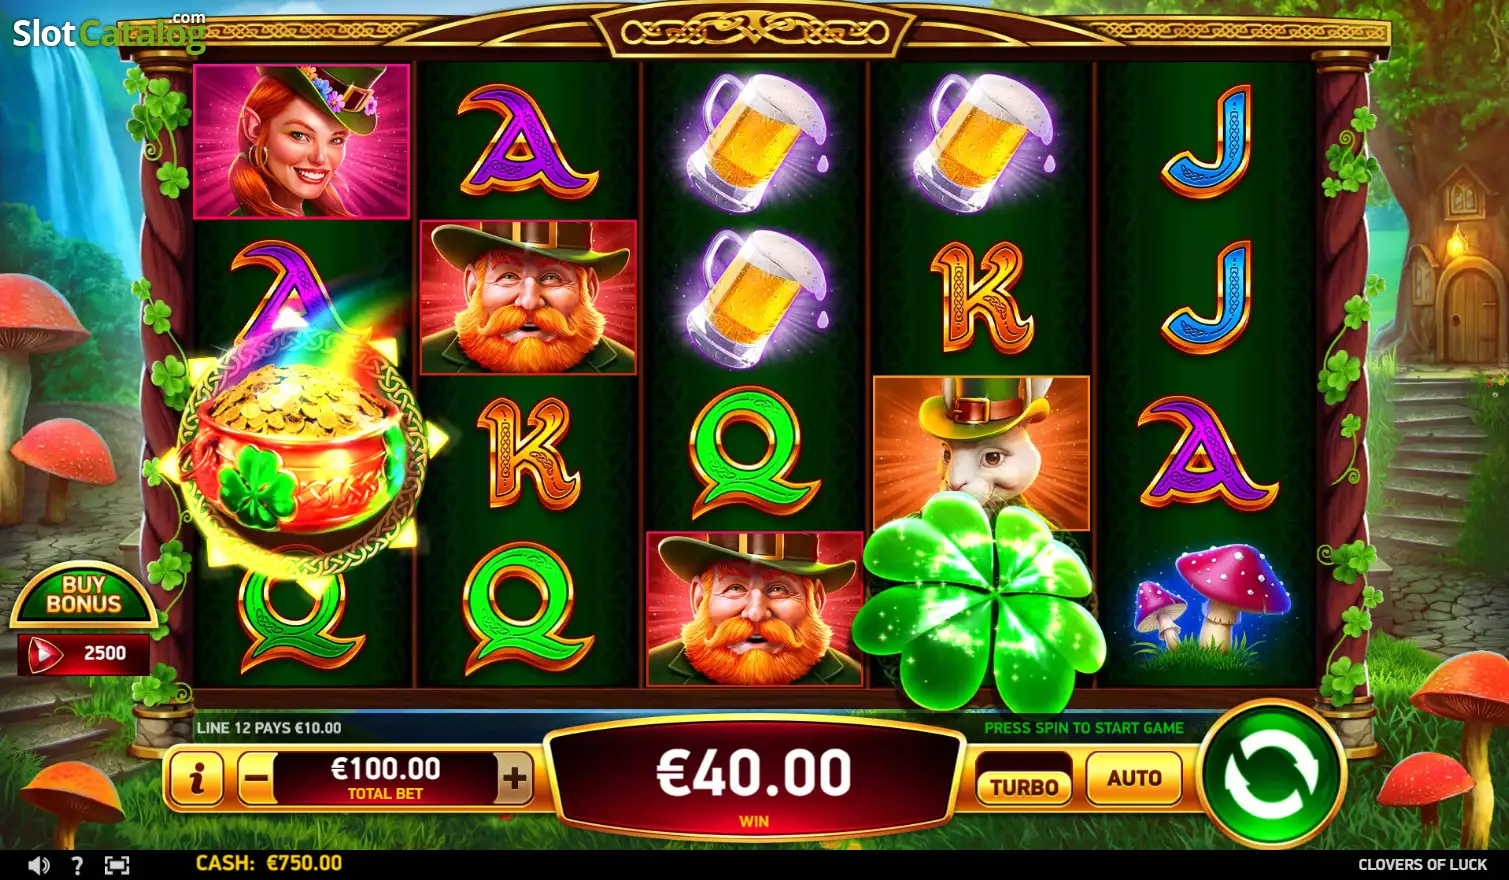The height and width of the screenshot is (880, 1509).
Task: Click the beer mug symbol on the fourth reel
Action: coord(982,140)
